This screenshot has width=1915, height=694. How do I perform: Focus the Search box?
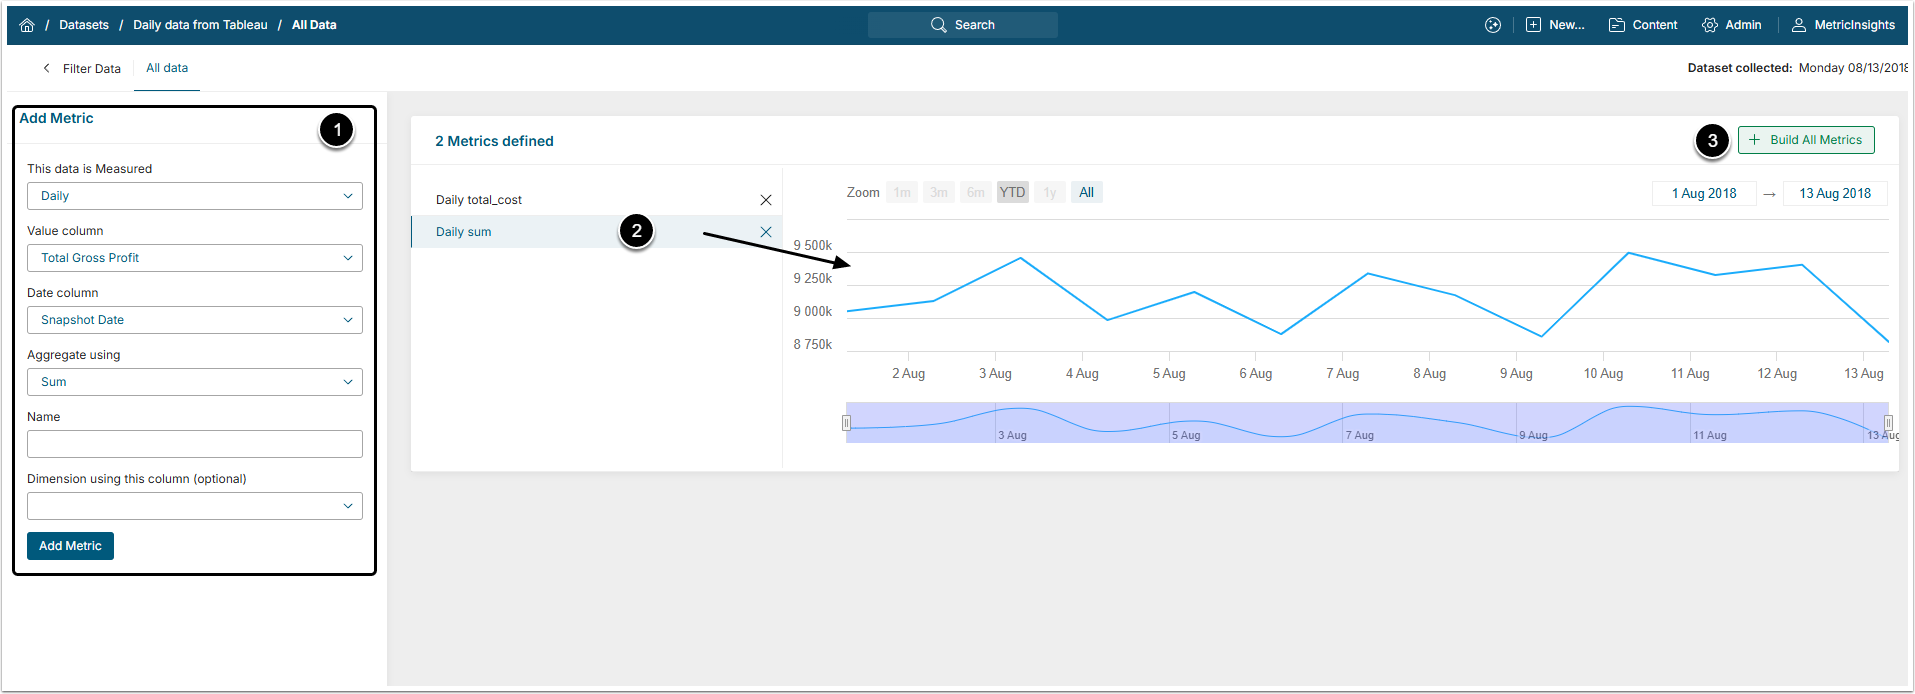963,25
